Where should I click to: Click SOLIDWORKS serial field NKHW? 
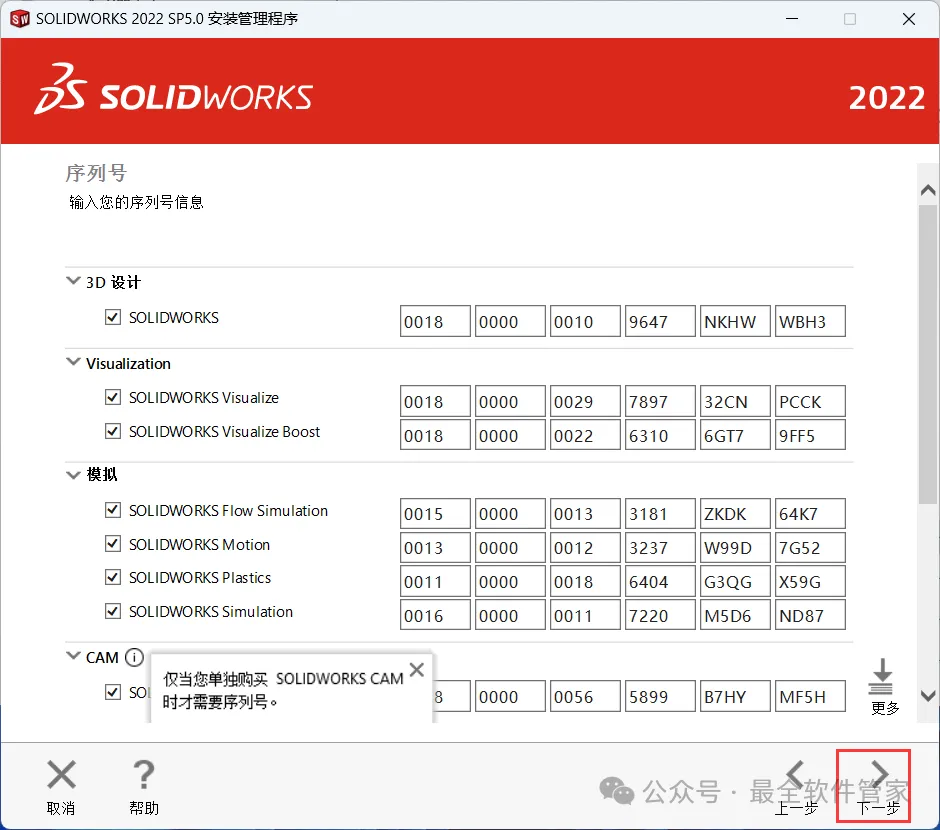[735, 321]
